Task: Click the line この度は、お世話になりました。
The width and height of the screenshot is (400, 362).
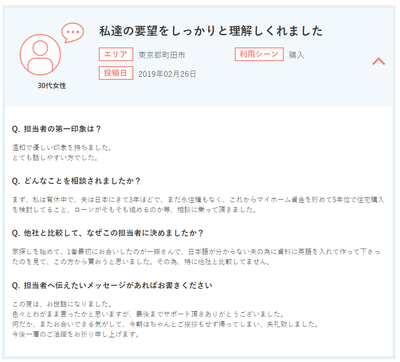Action: tap(62, 304)
